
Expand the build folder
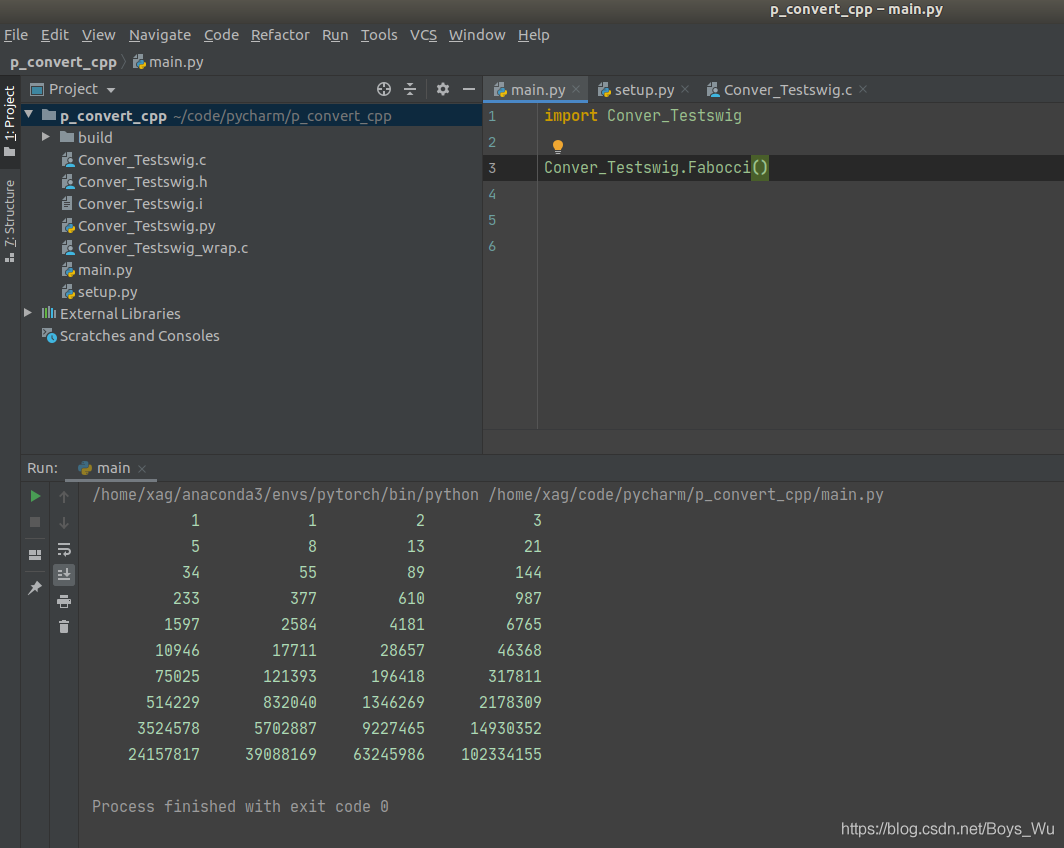coord(46,137)
